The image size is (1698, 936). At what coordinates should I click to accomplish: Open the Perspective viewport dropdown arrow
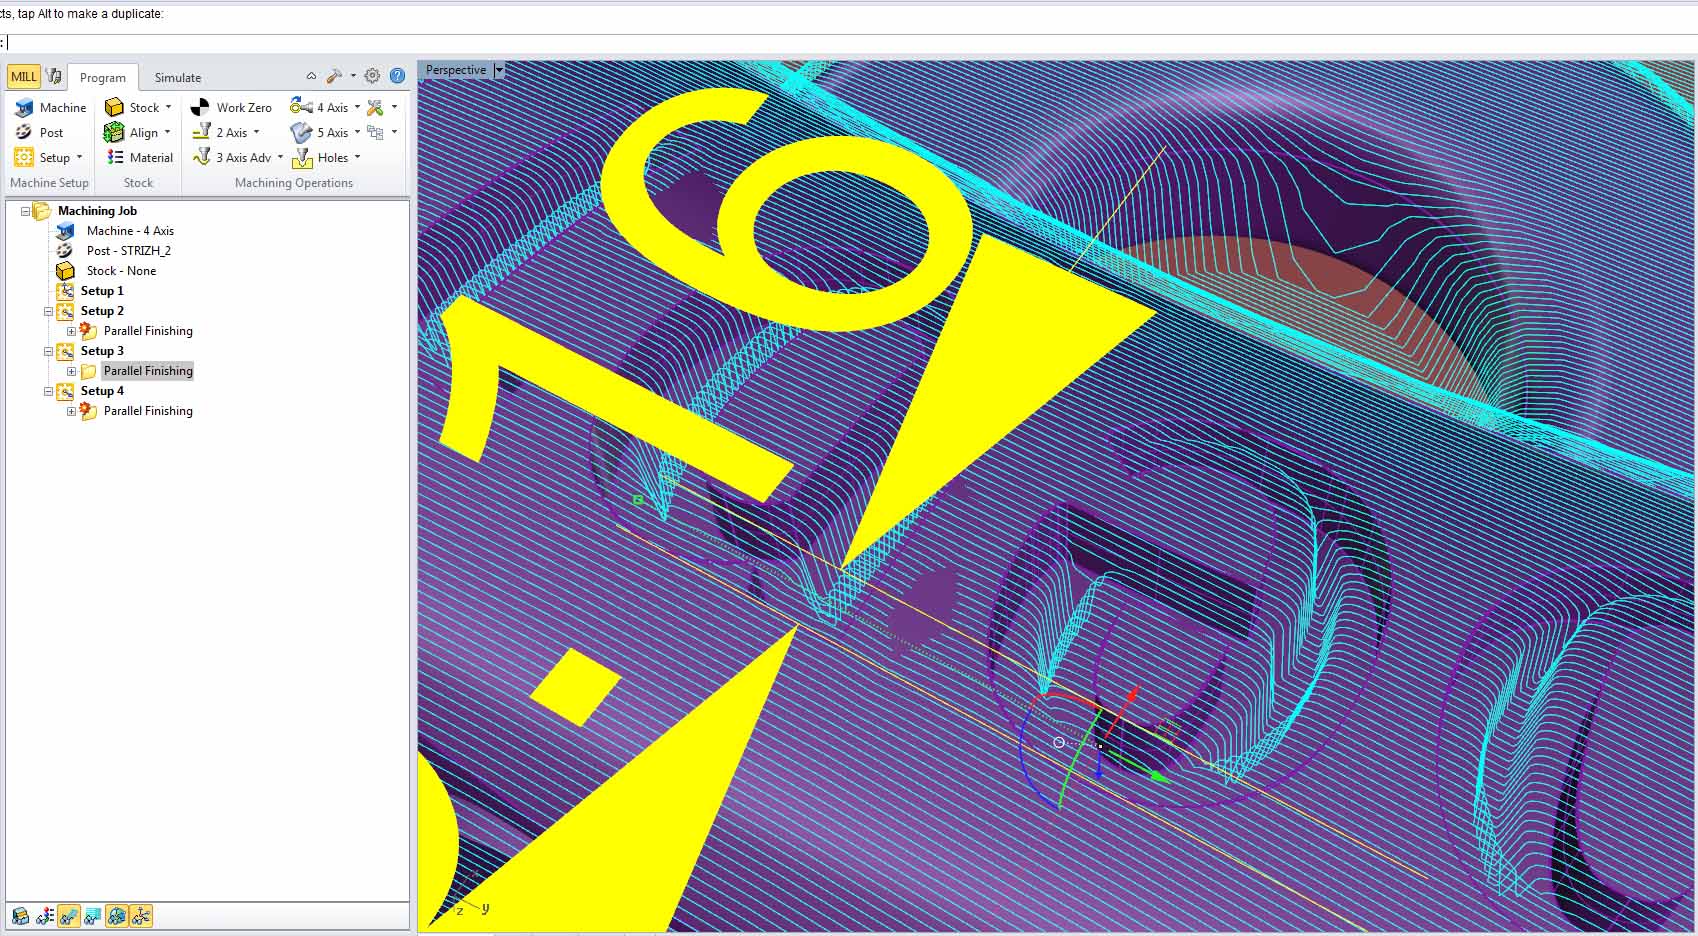(499, 70)
